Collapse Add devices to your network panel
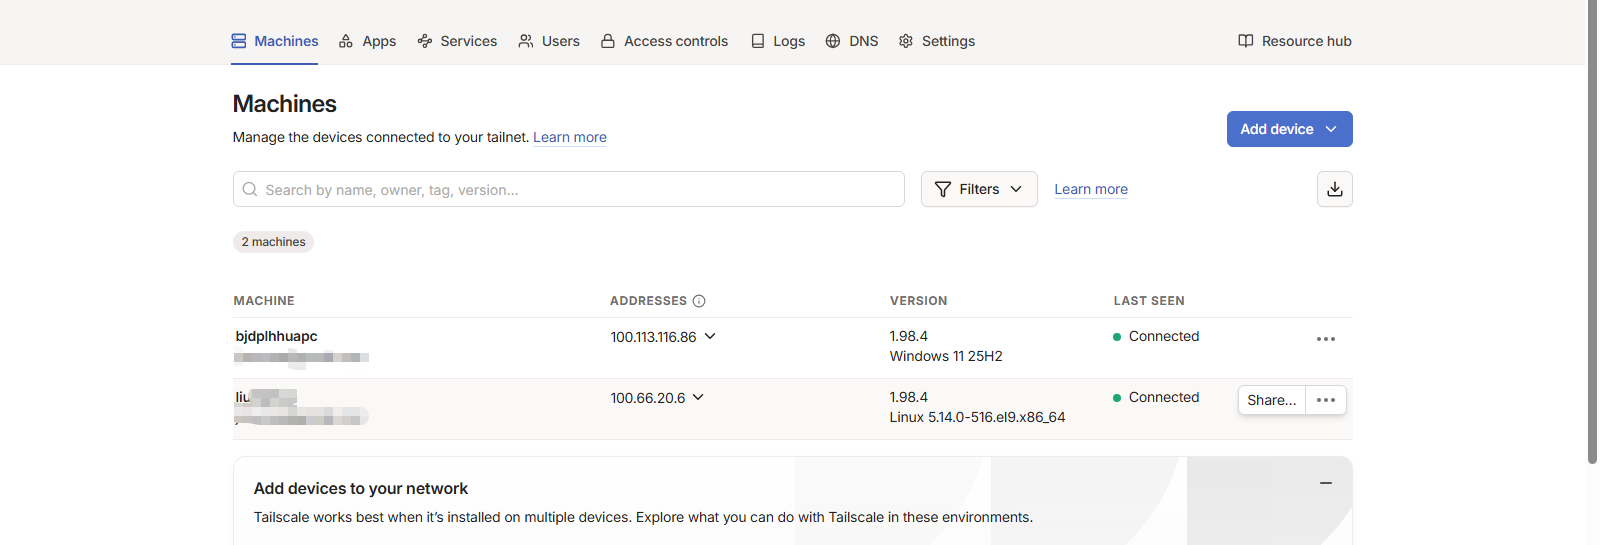The height and width of the screenshot is (545, 1600). [1326, 483]
